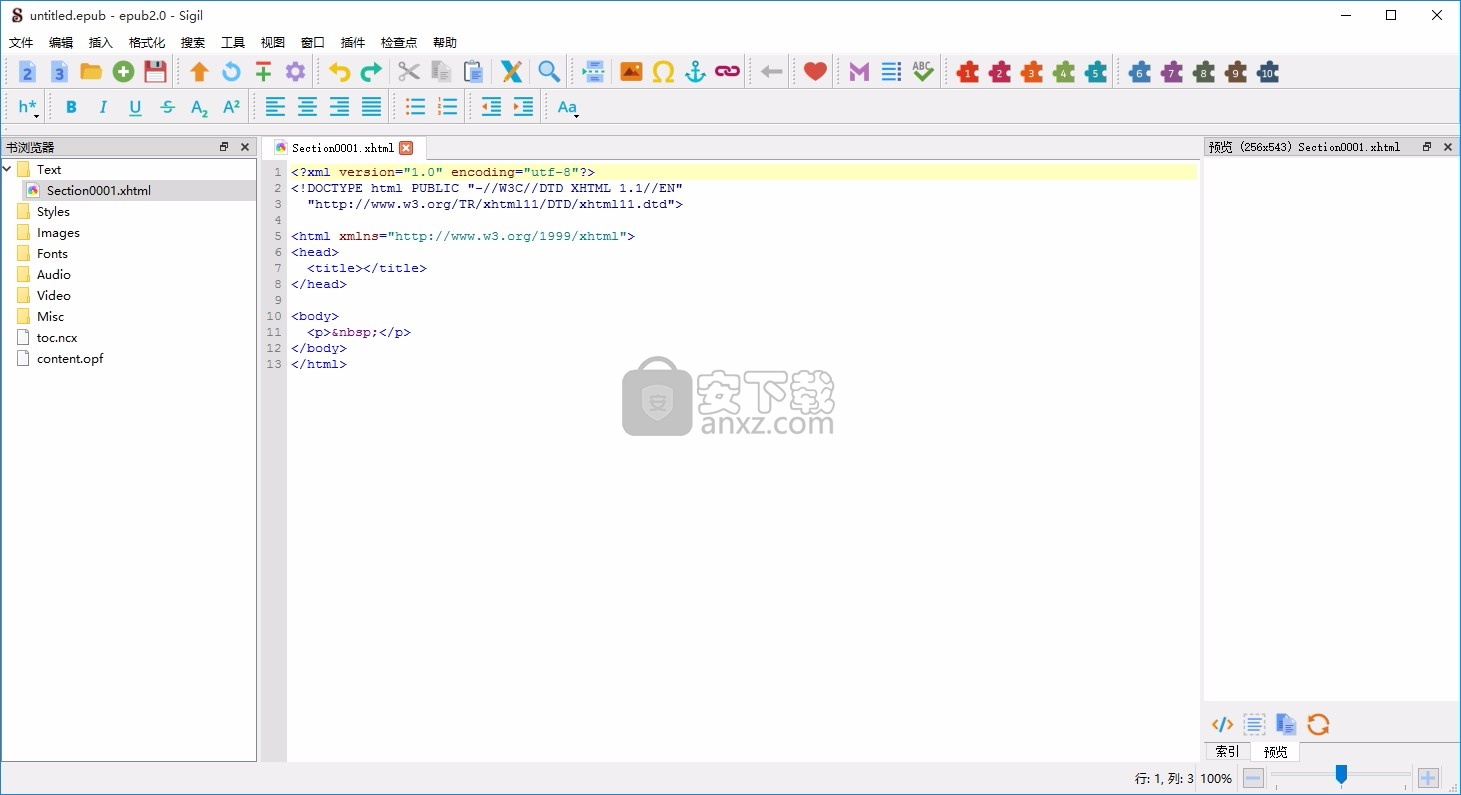Select the Styles folder
This screenshot has width=1461, height=795.
pyautogui.click(x=53, y=211)
